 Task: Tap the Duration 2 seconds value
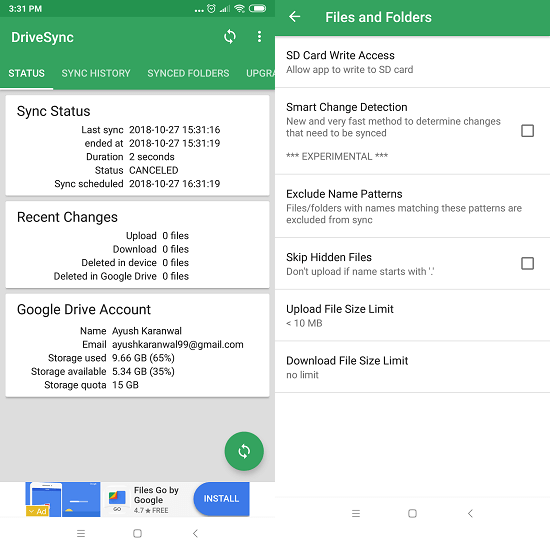151,156
